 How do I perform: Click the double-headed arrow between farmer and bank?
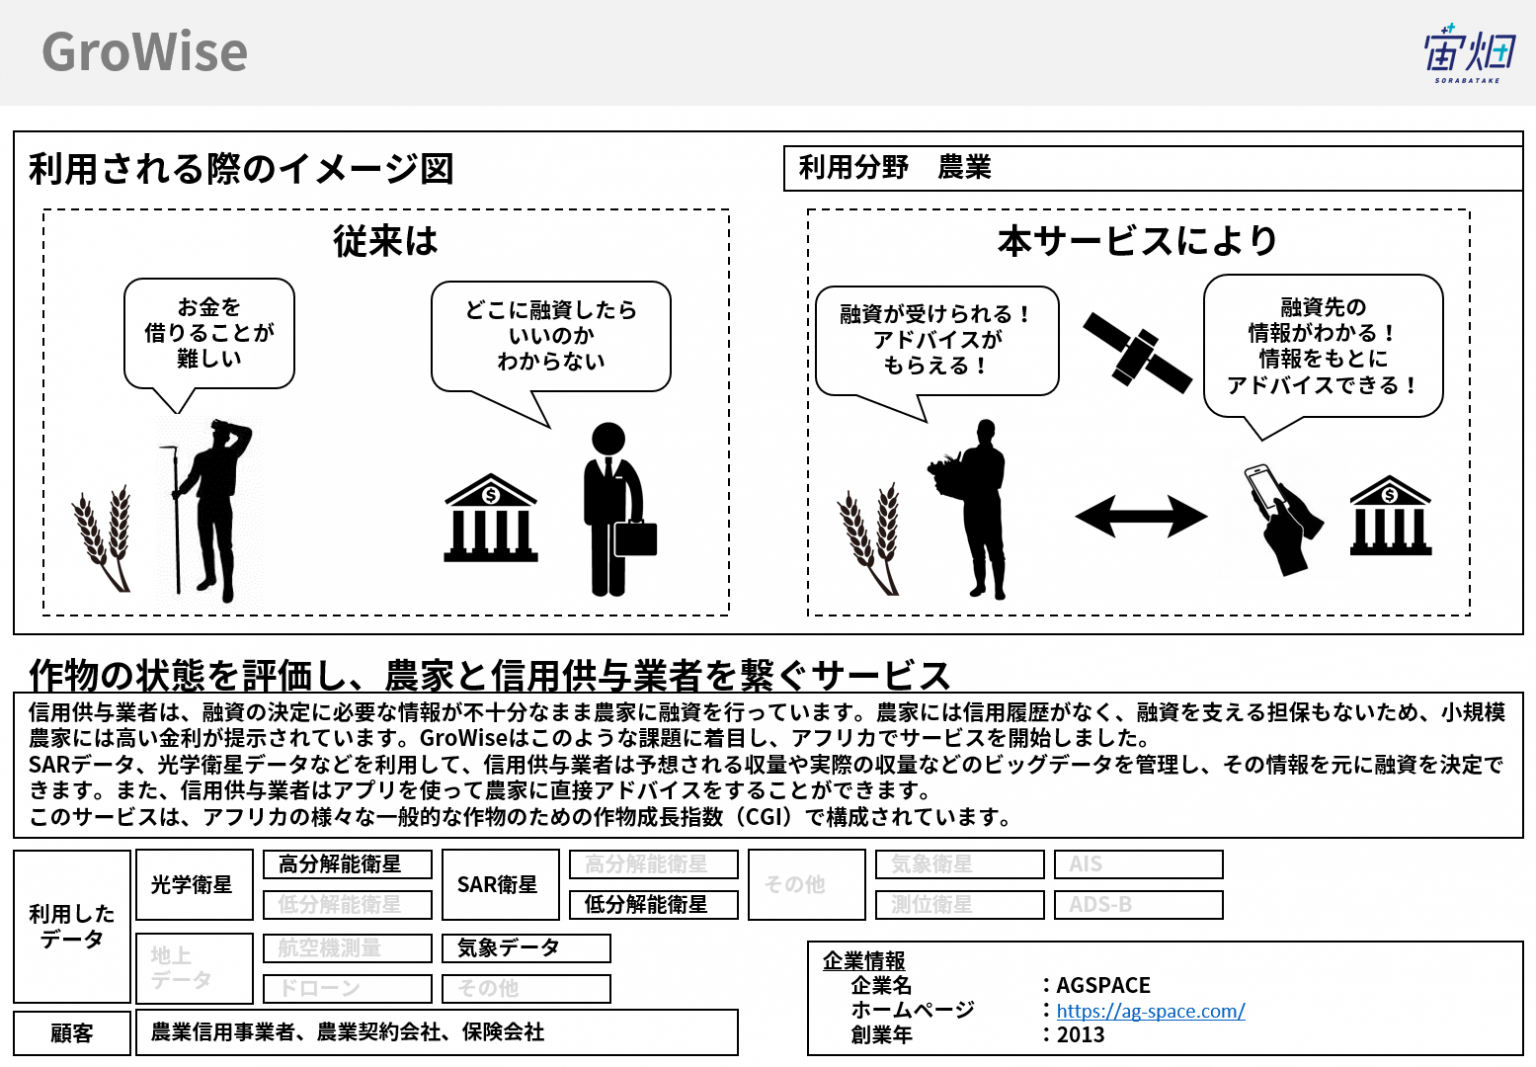coord(1141,516)
